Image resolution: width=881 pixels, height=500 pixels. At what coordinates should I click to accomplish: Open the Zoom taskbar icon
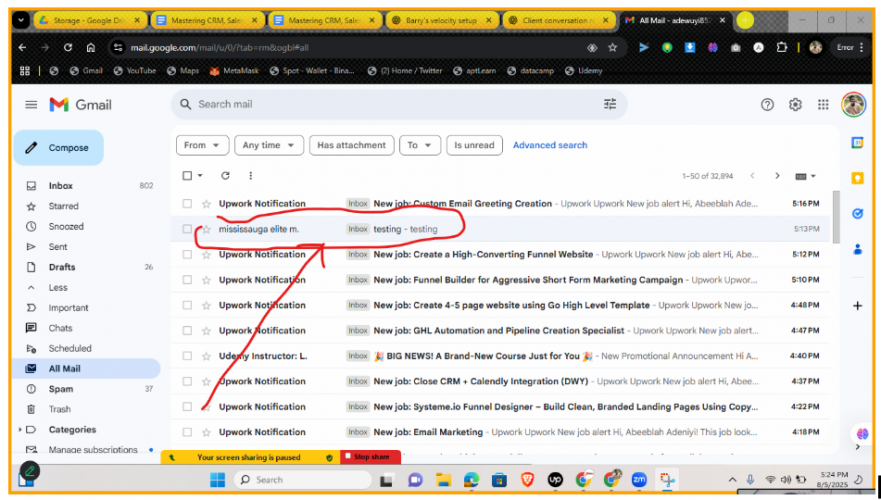(639, 480)
